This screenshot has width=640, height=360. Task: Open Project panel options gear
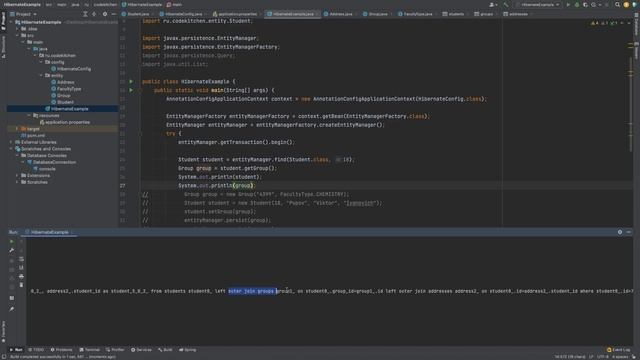[104, 14]
